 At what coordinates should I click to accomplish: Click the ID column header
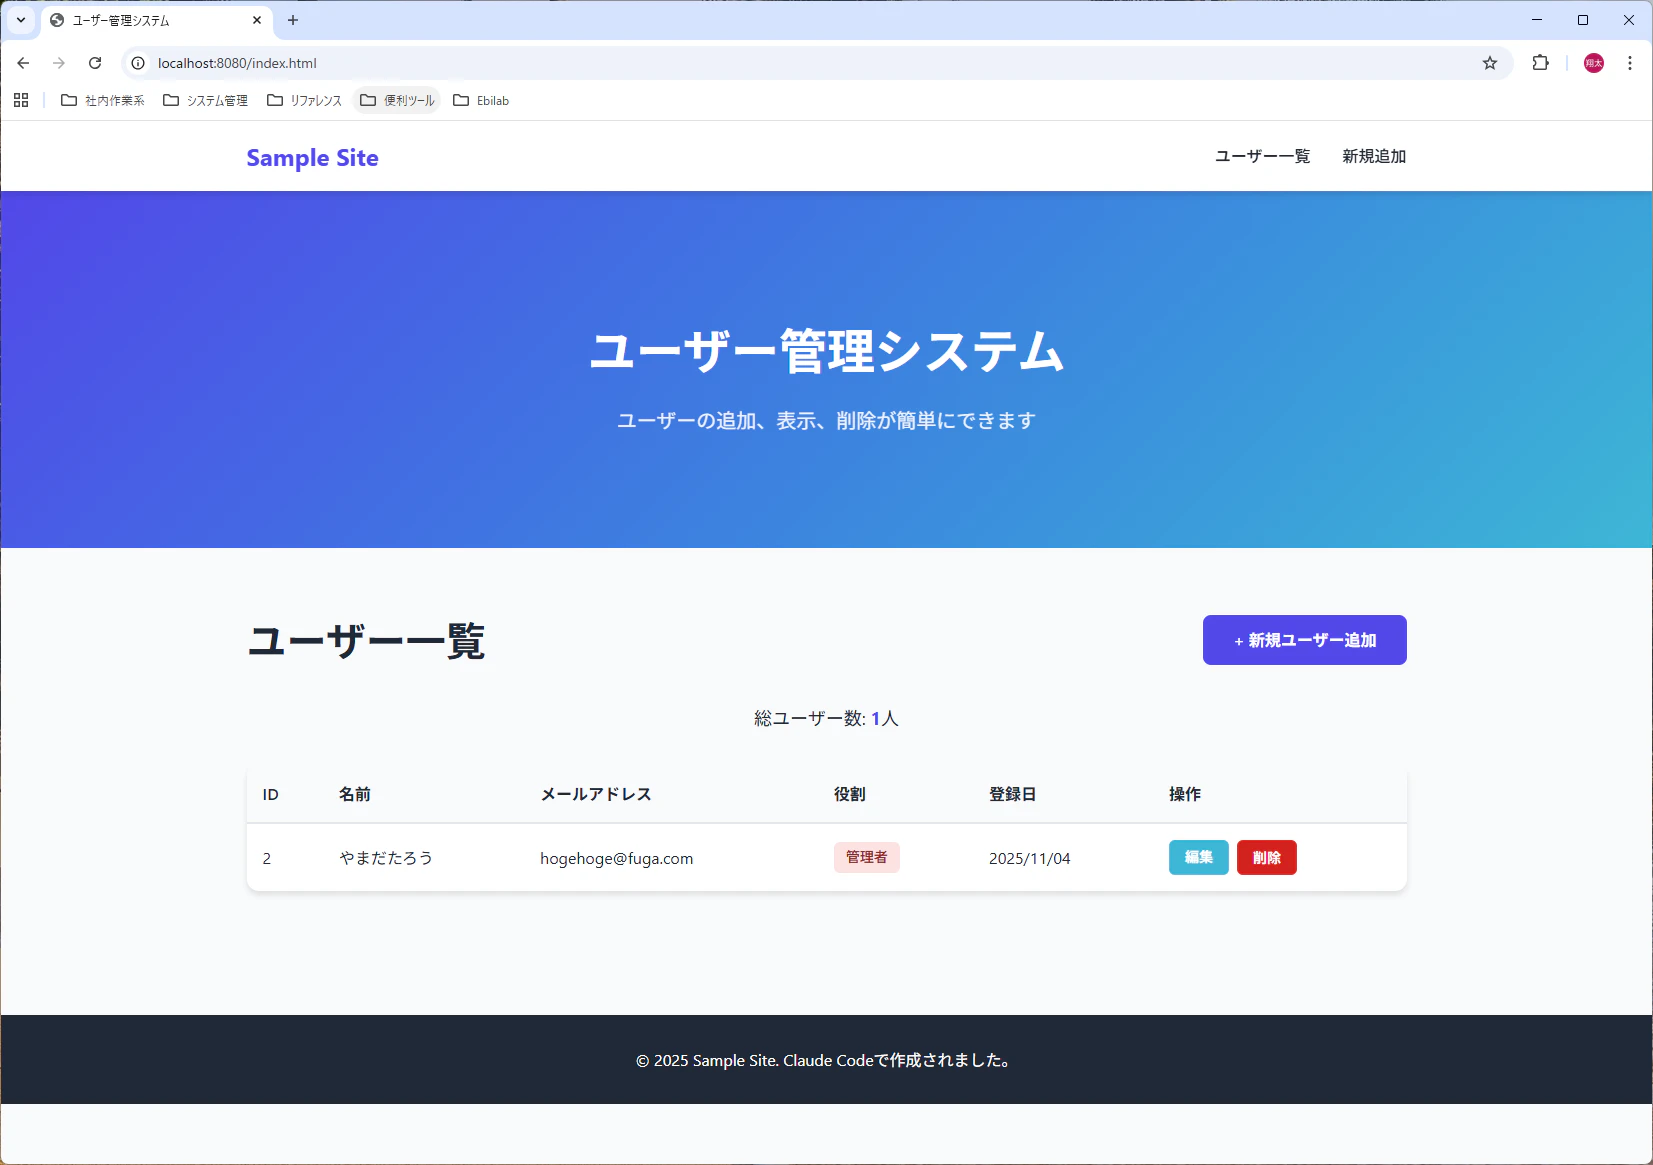270,794
